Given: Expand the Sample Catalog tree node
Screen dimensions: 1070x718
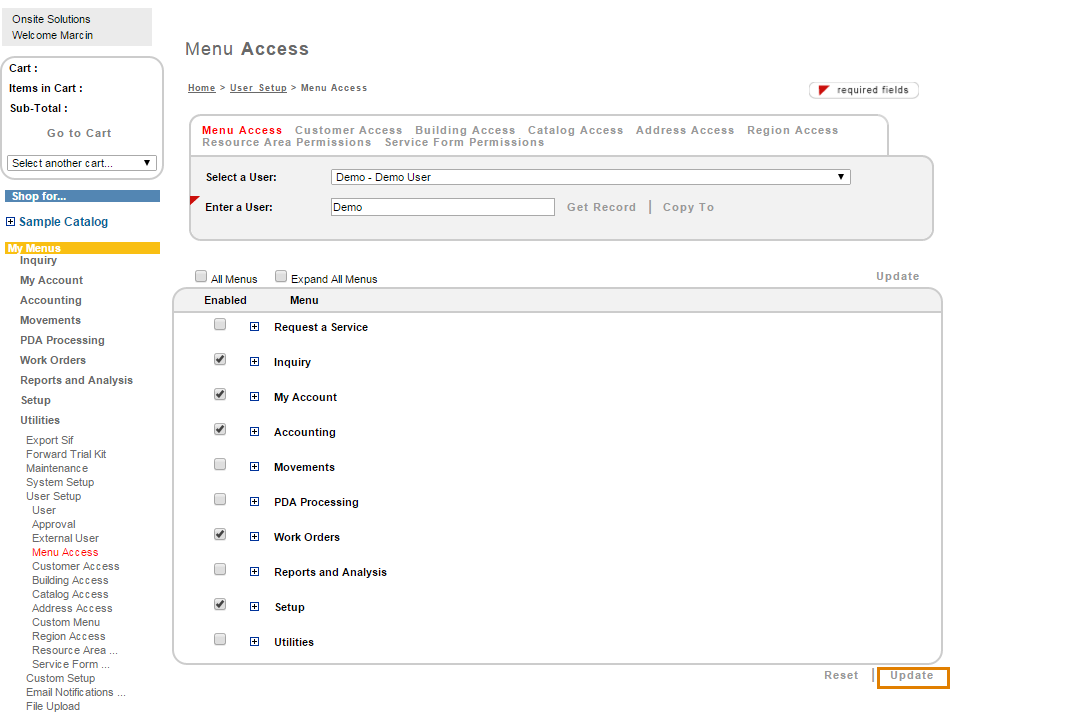Looking at the screenshot, I should (11, 222).
